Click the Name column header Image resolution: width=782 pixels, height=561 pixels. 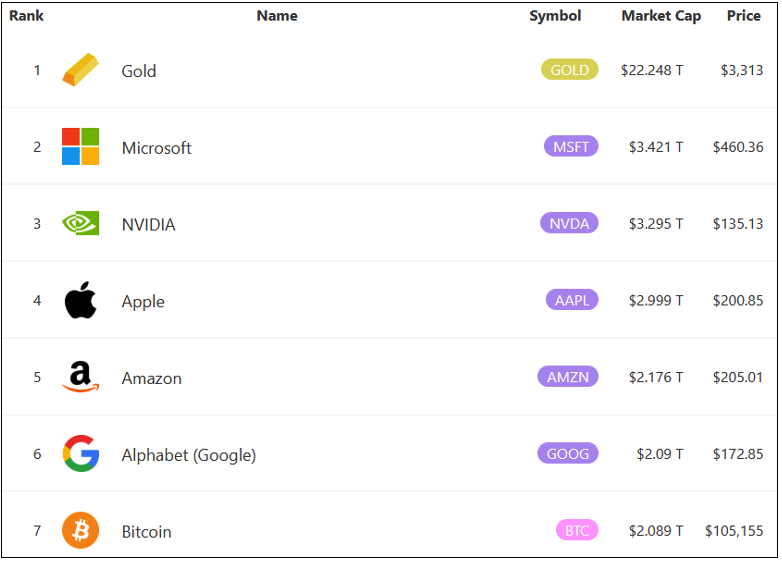[x=277, y=16]
